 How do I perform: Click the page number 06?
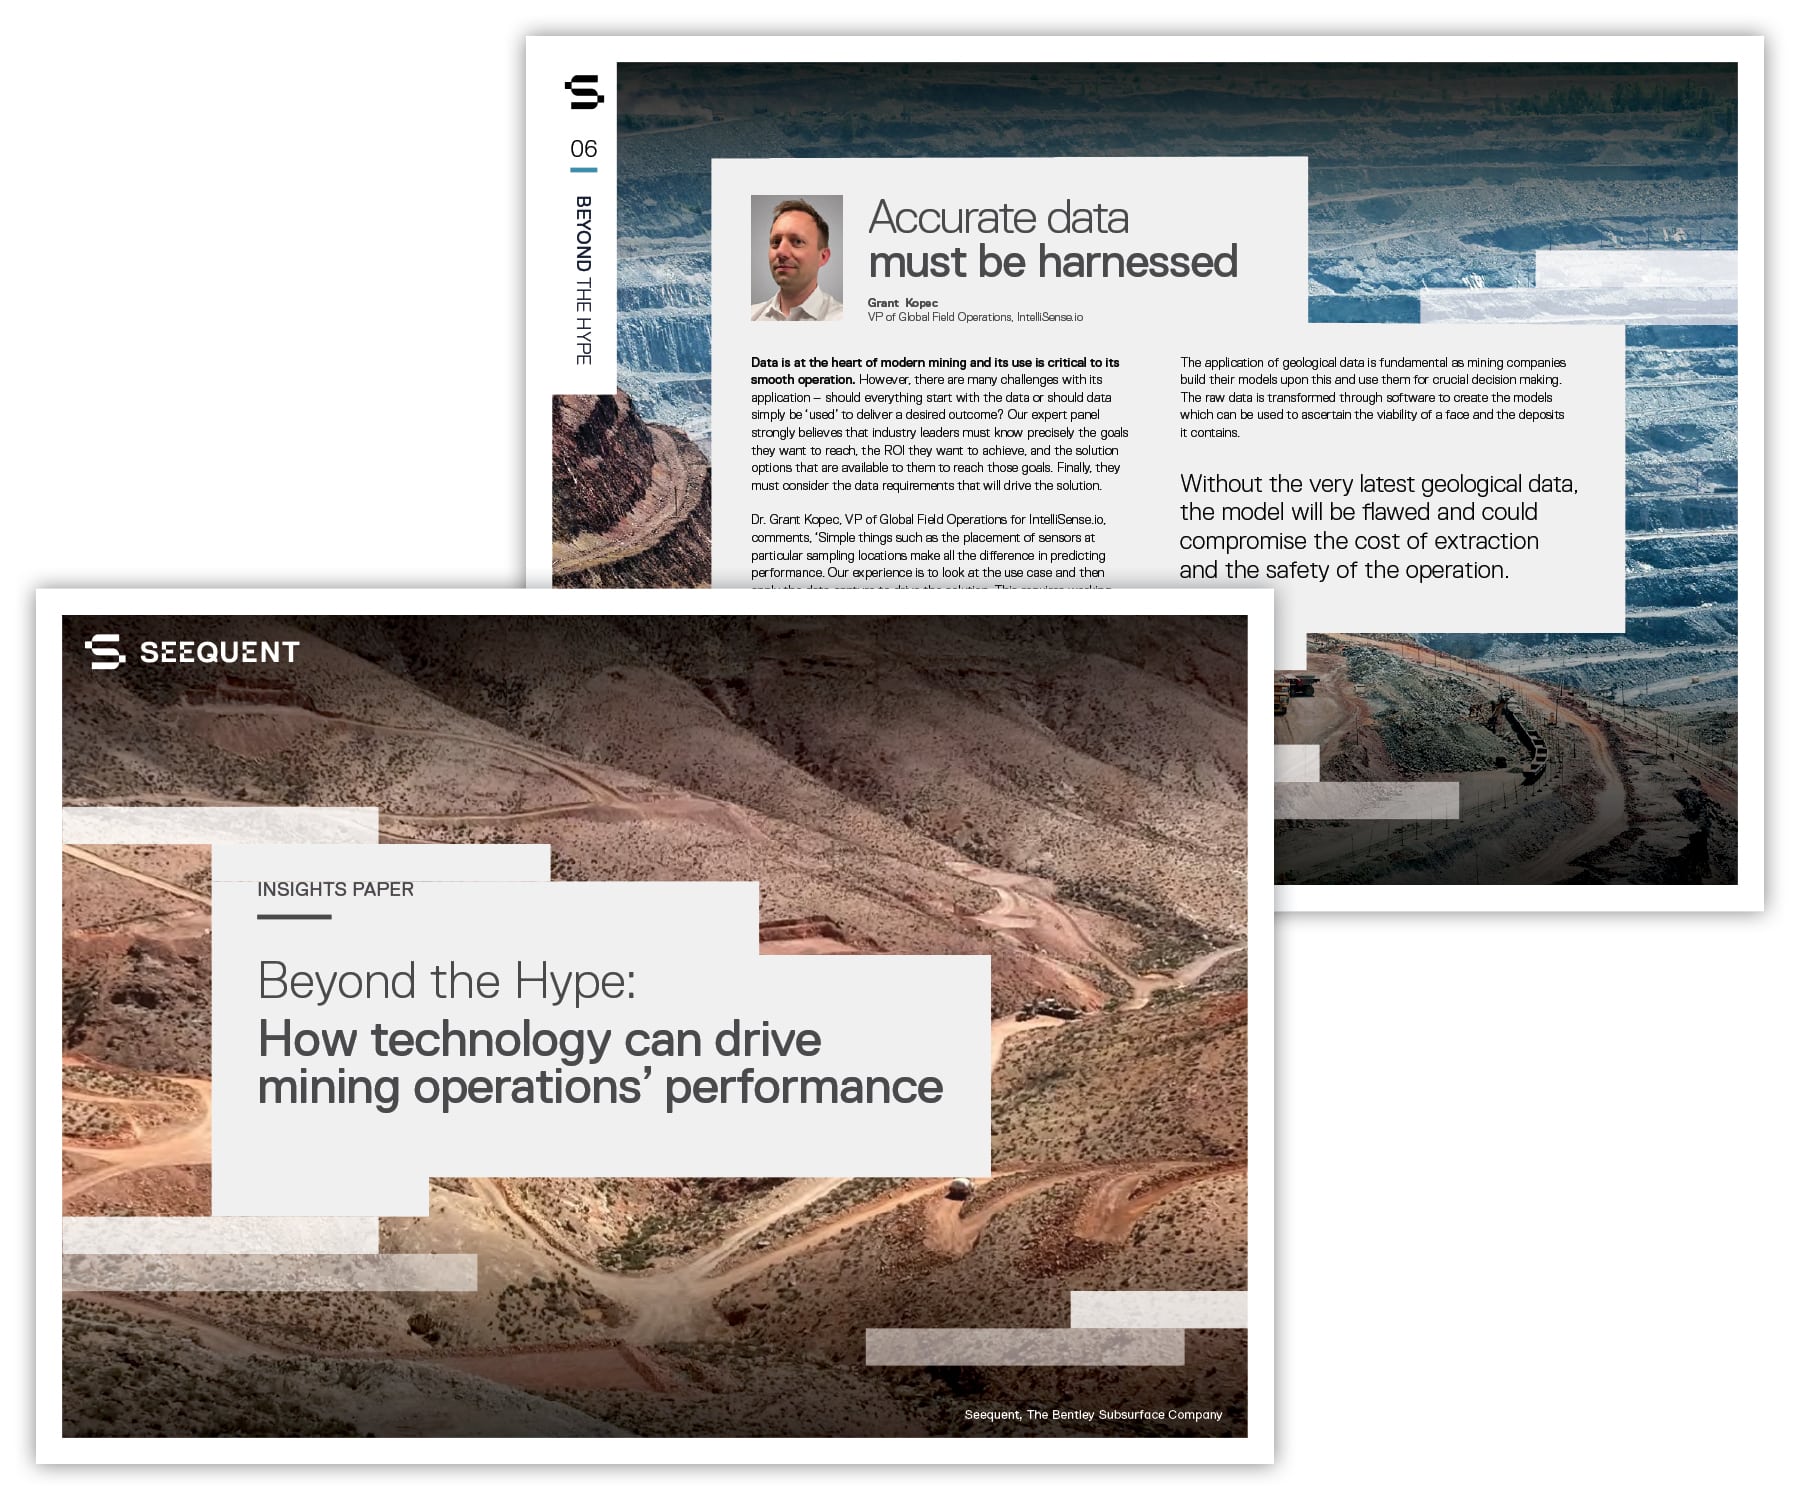[x=583, y=149]
